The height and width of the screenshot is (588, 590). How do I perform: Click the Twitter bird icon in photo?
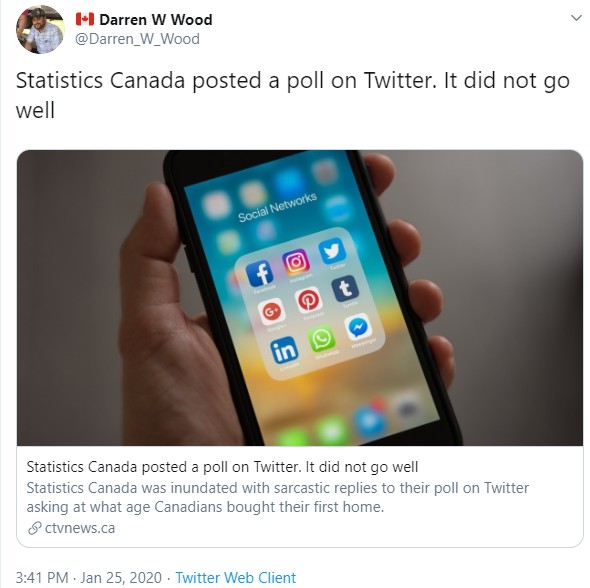click(332, 250)
